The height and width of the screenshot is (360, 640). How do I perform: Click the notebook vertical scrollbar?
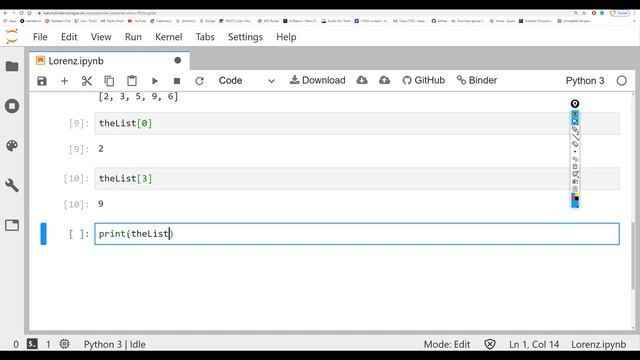tap(633, 256)
